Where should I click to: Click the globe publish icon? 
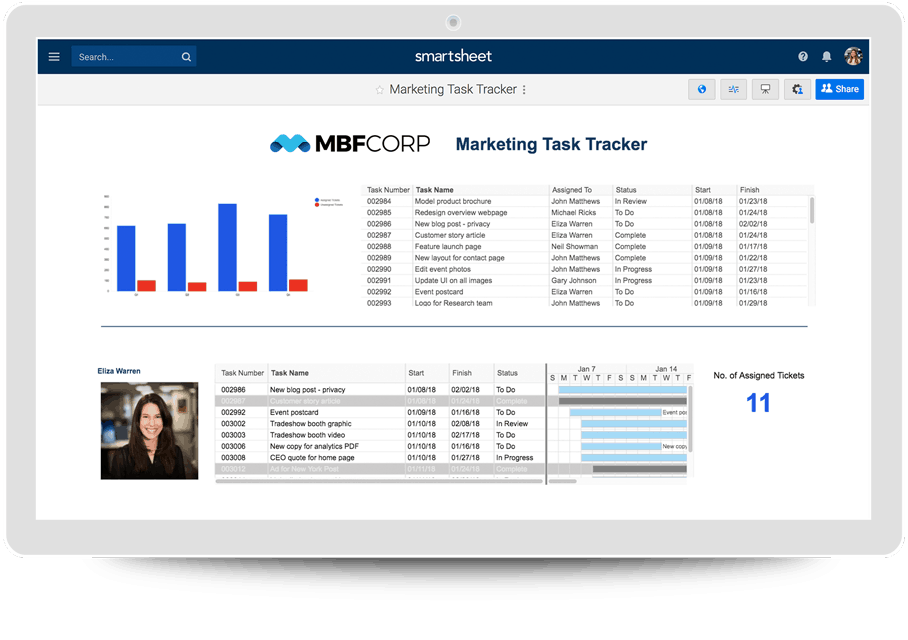[702, 89]
